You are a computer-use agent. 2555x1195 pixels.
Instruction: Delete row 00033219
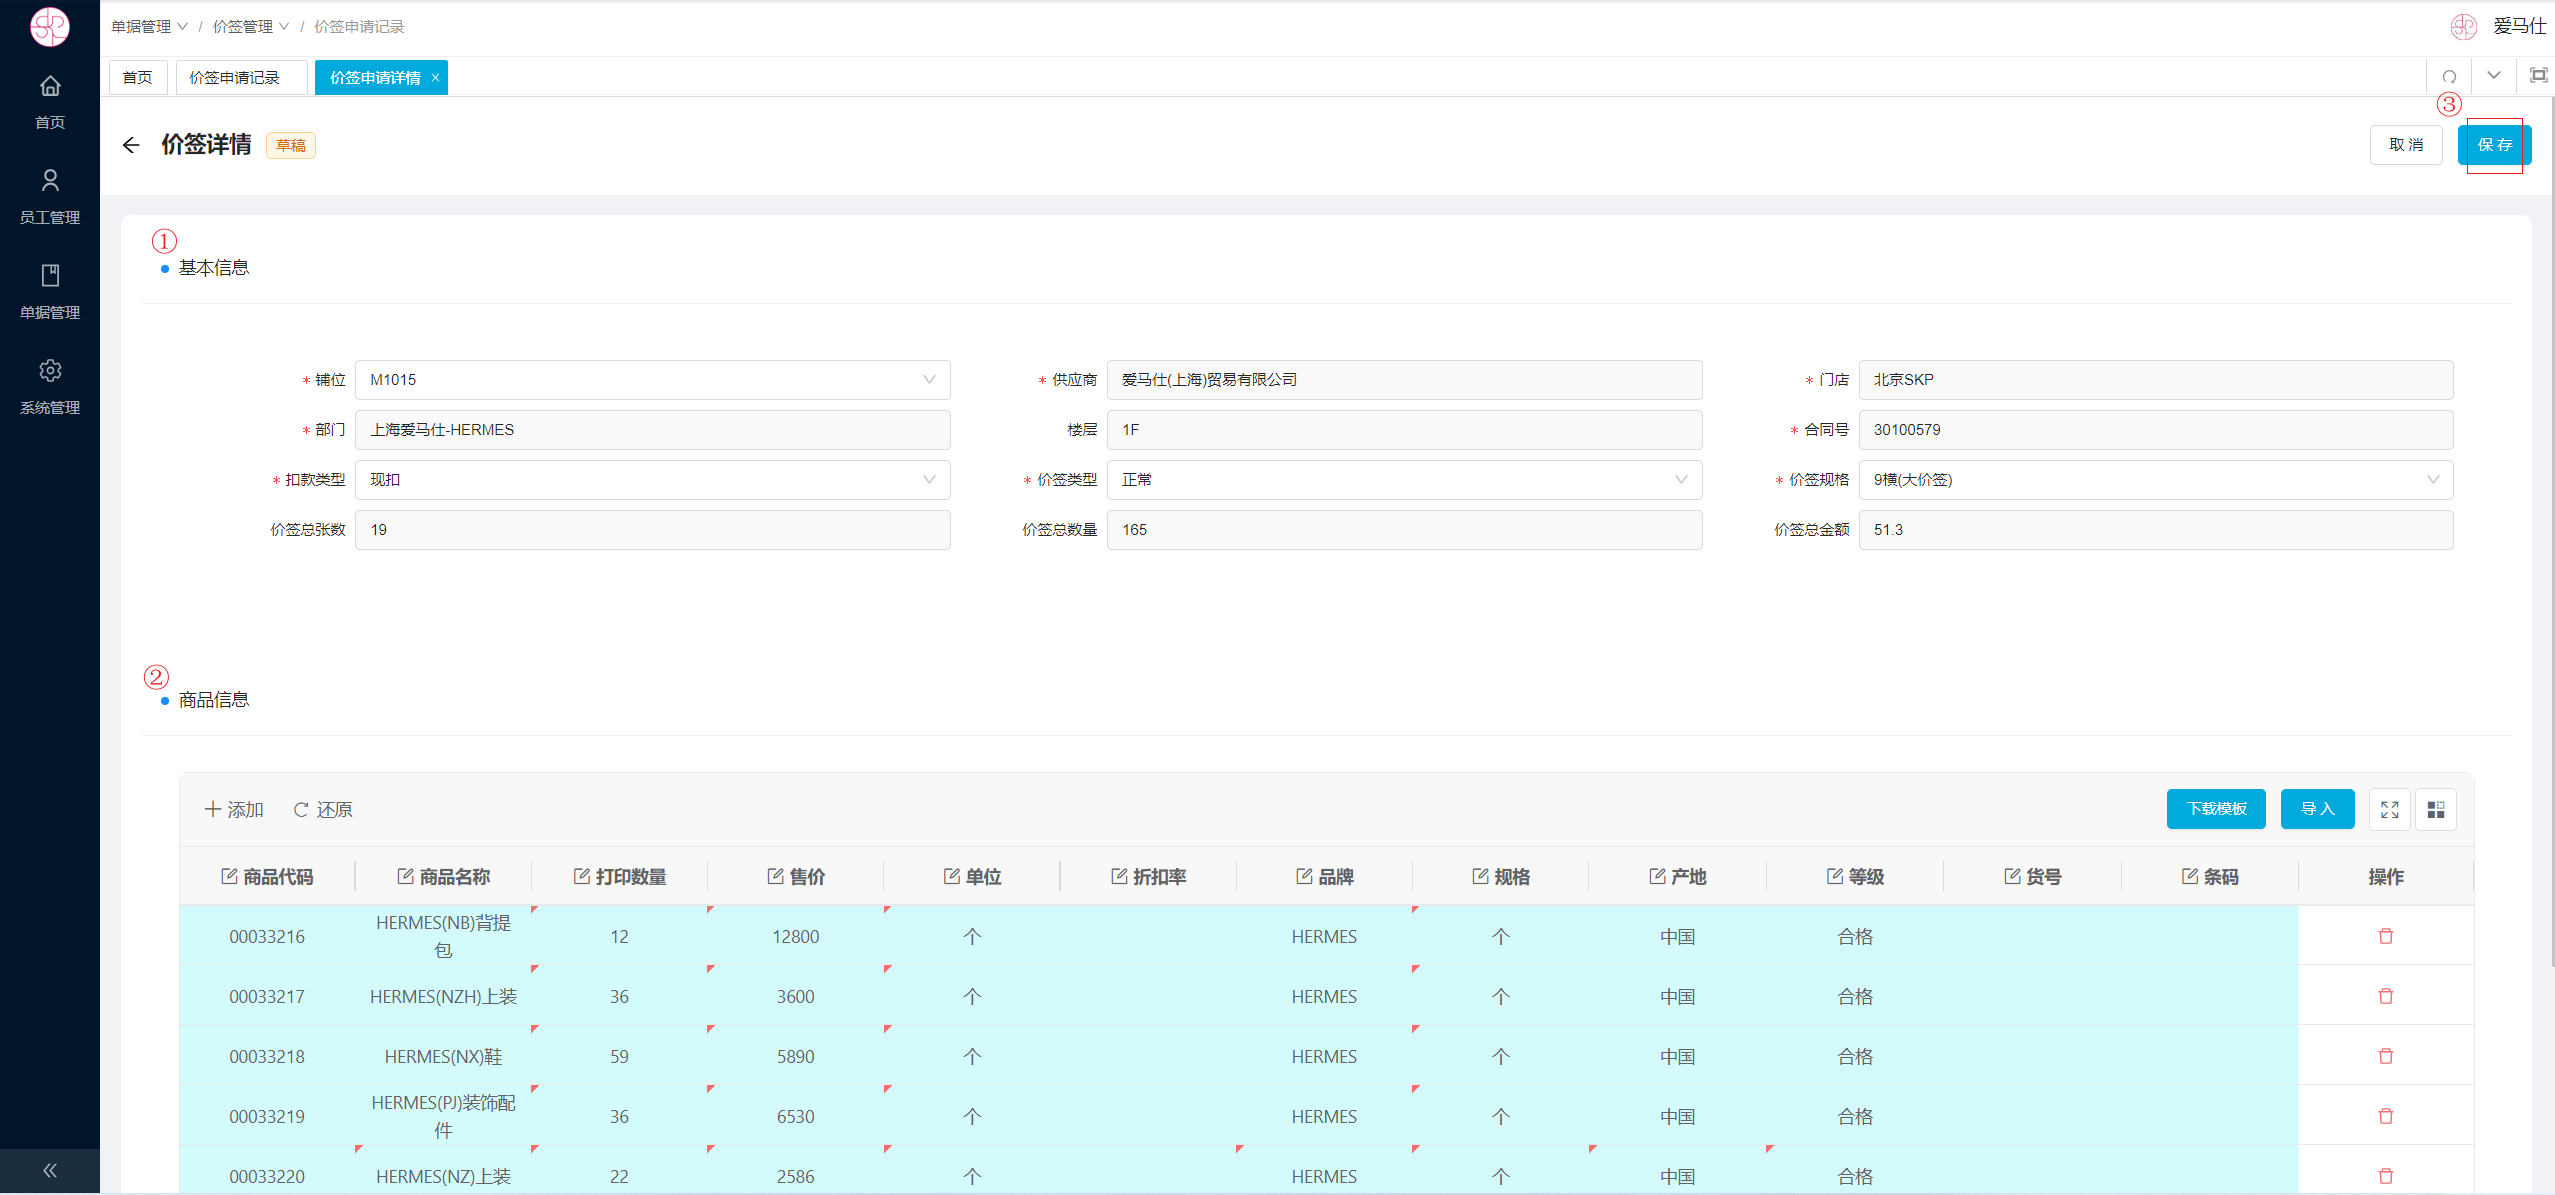click(2386, 1116)
